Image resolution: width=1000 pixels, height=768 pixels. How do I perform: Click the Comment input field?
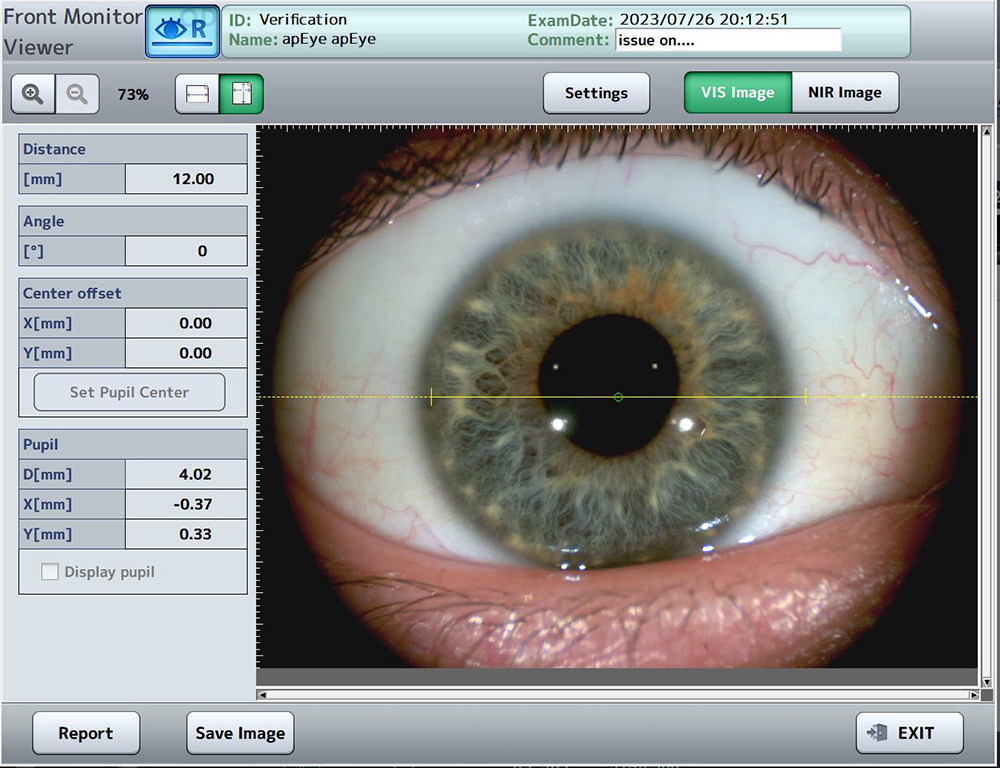point(728,40)
